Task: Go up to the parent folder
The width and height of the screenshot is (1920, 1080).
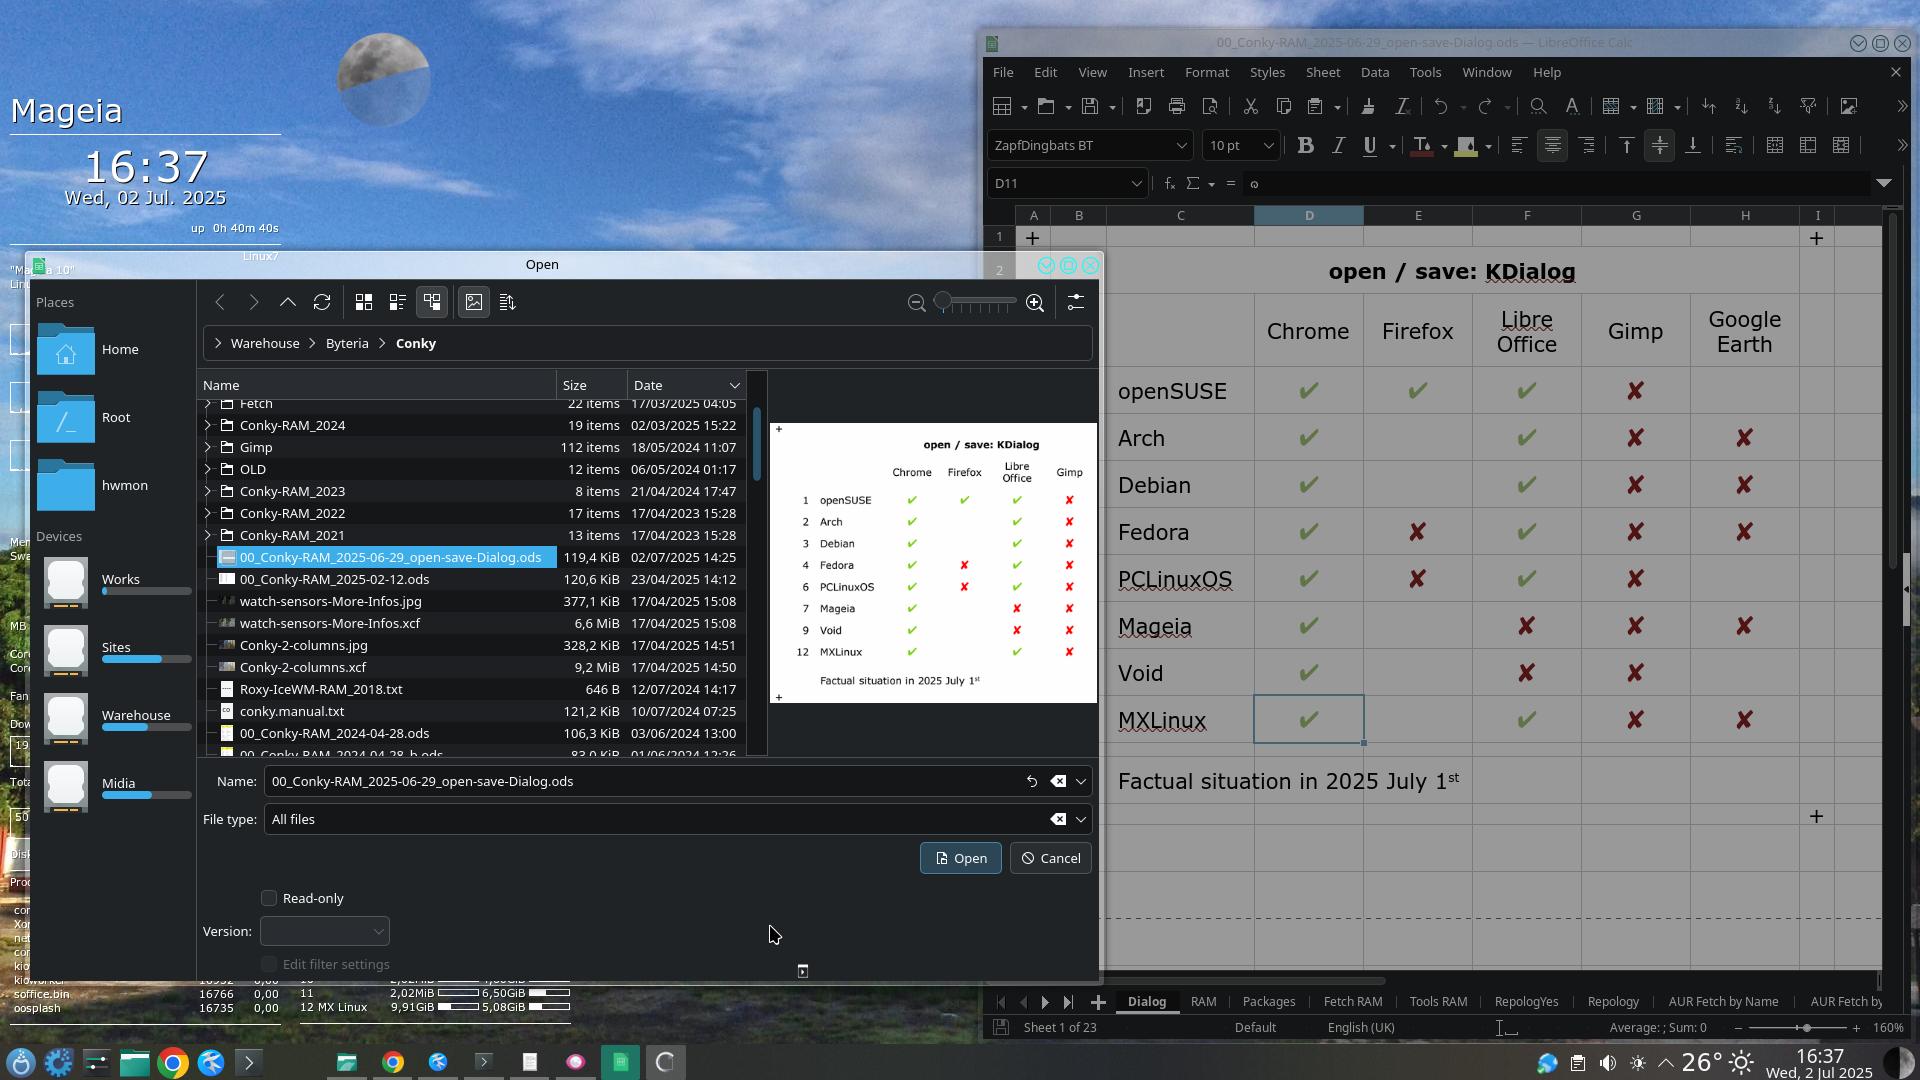Action: coord(288,302)
